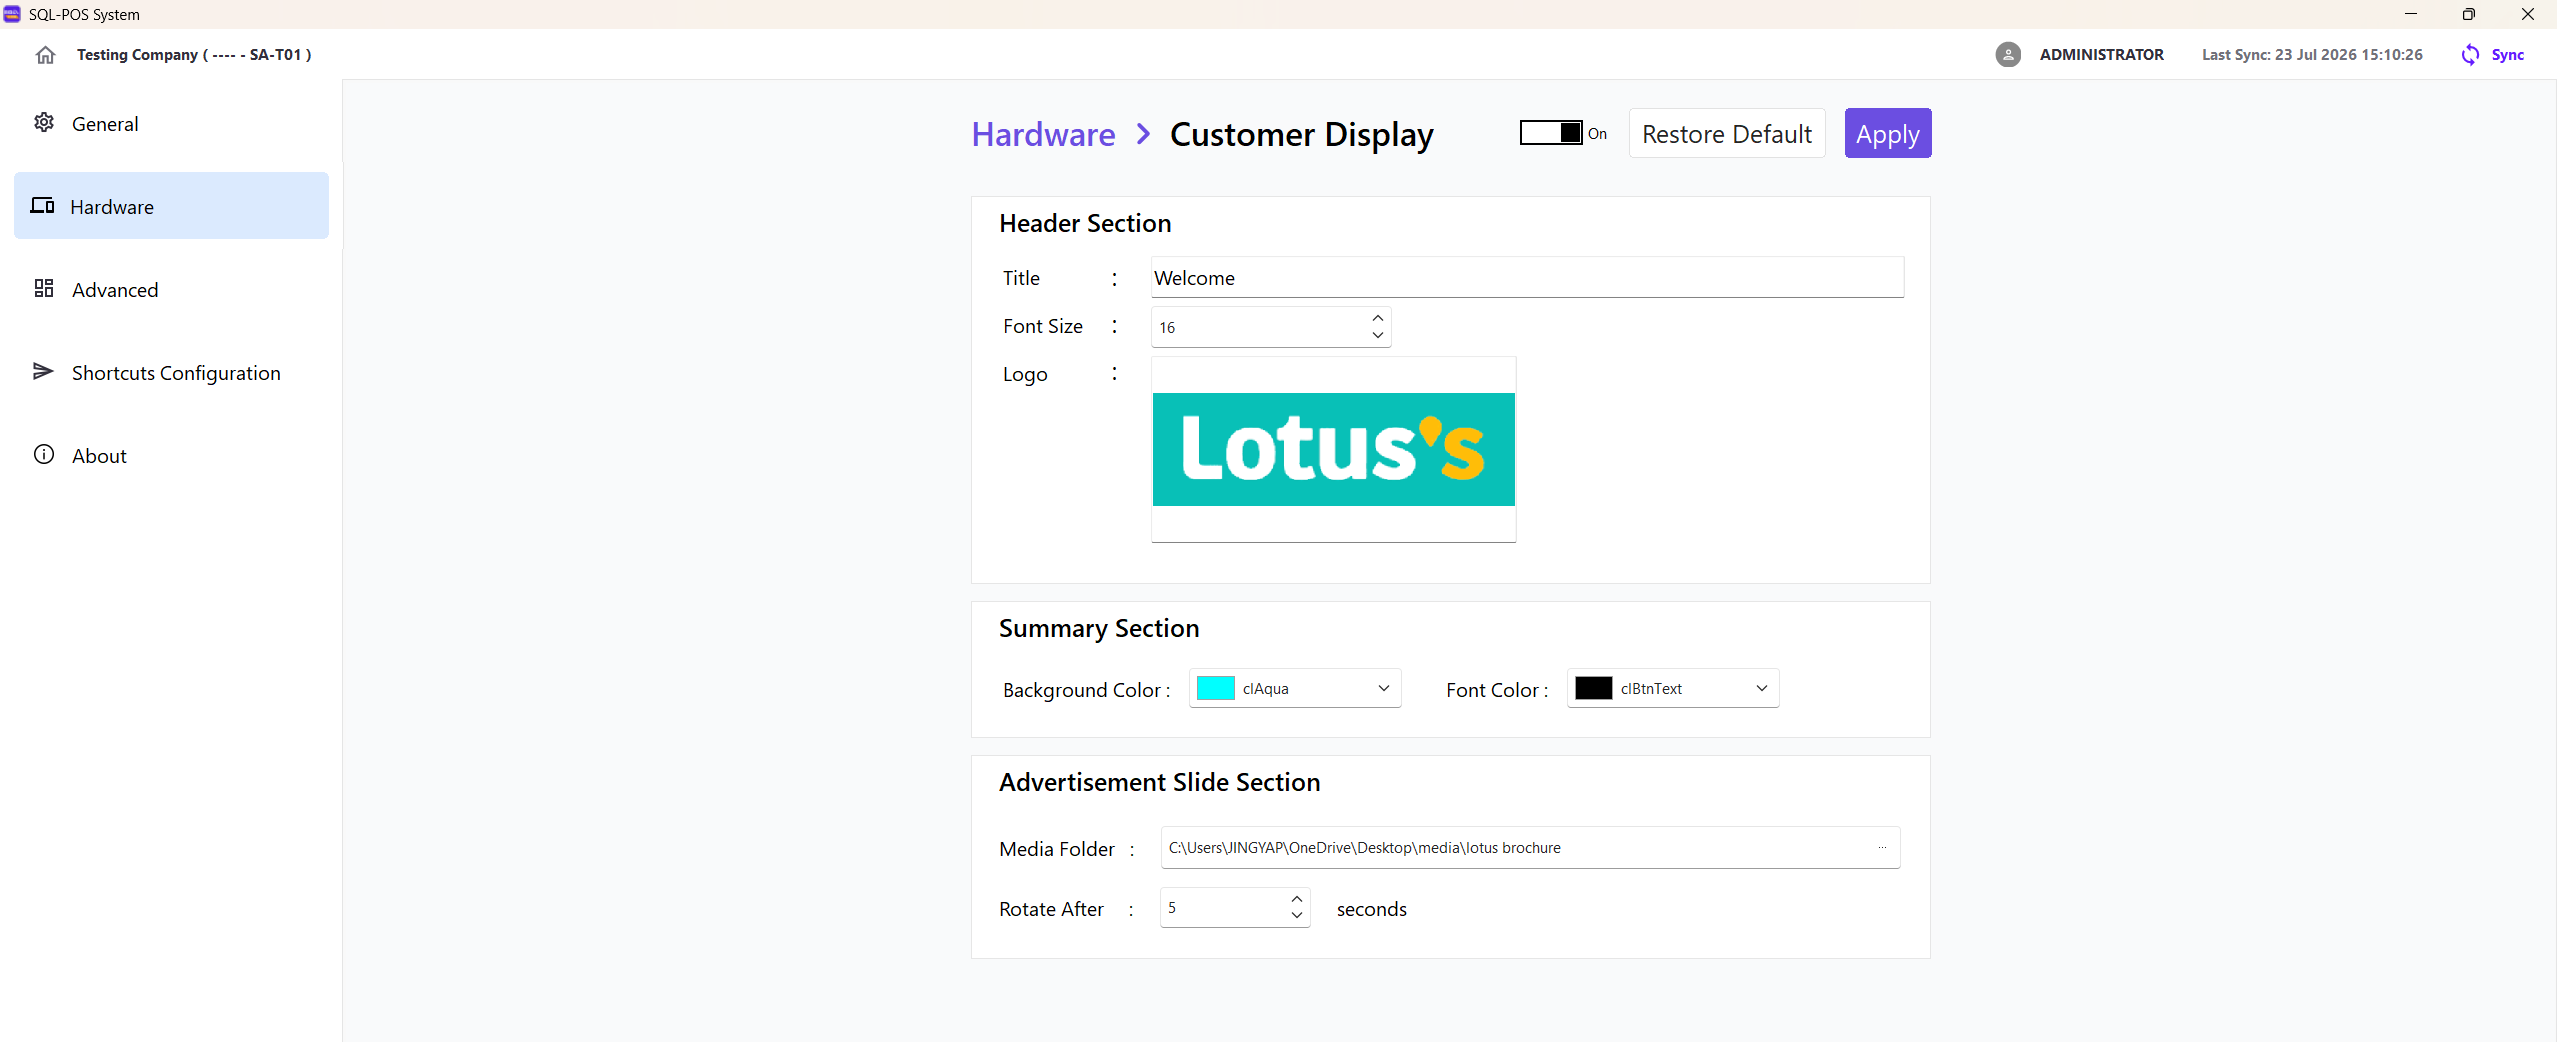Click the Summary Section heading
Image resolution: width=2557 pixels, height=1042 pixels.
pyautogui.click(x=1099, y=628)
